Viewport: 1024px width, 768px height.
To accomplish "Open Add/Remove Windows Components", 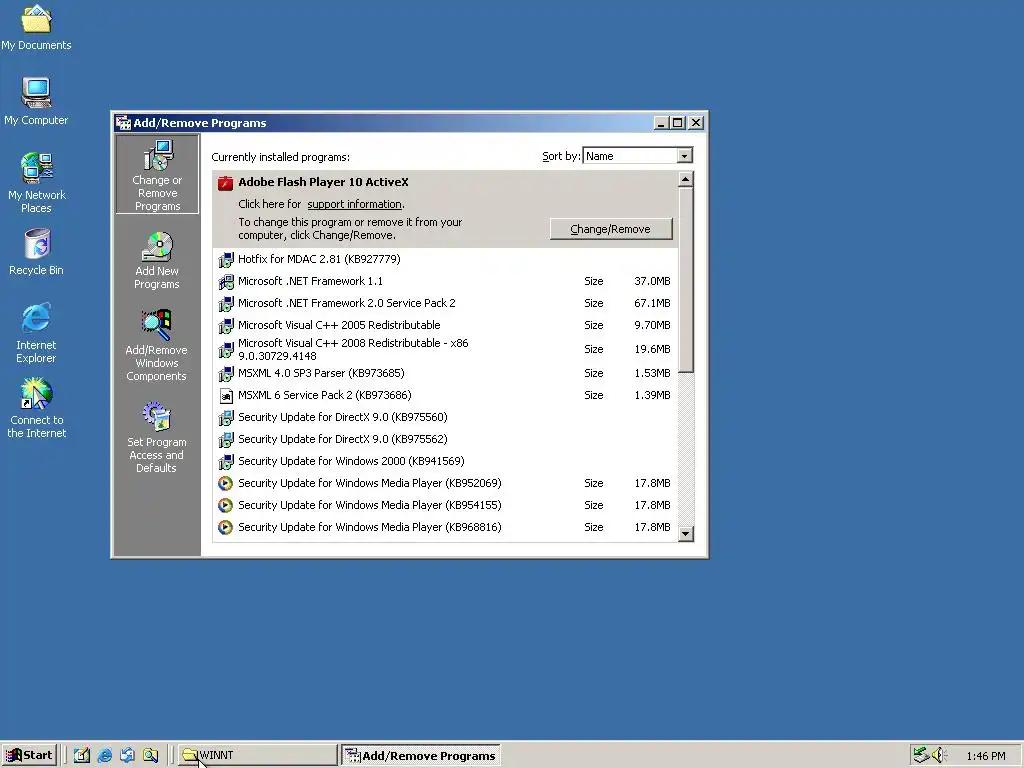I will [157, 345].
